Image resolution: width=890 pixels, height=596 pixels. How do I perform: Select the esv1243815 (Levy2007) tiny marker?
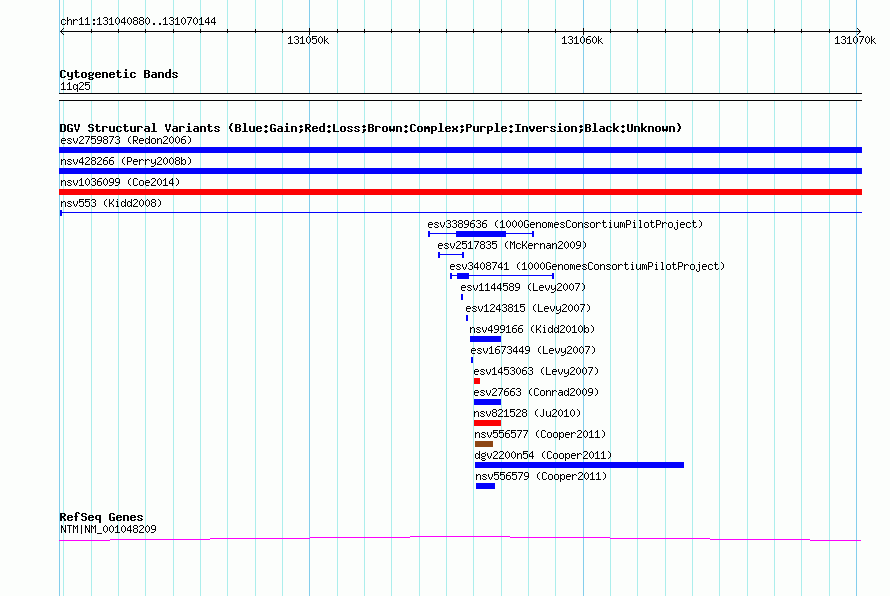point(467,318)
